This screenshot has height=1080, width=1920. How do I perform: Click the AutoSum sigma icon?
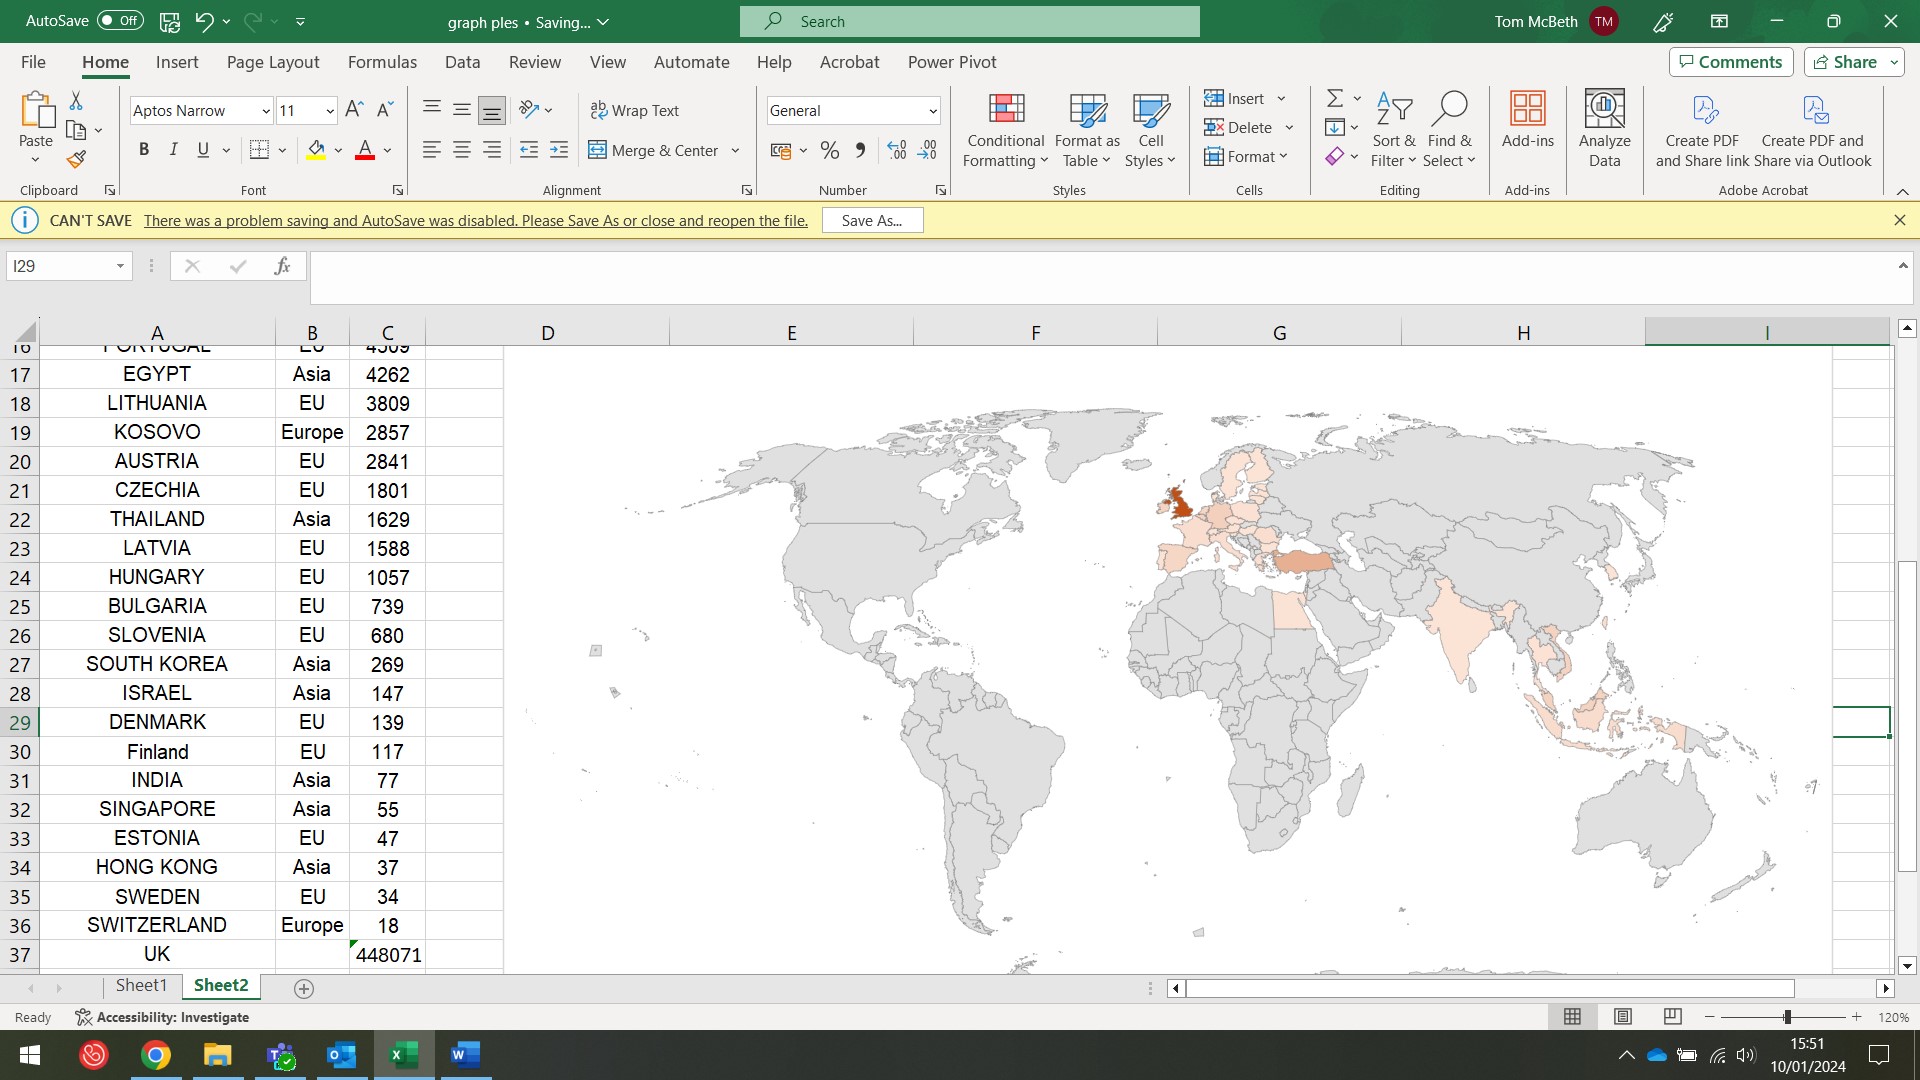click(x=1335, y=98)
